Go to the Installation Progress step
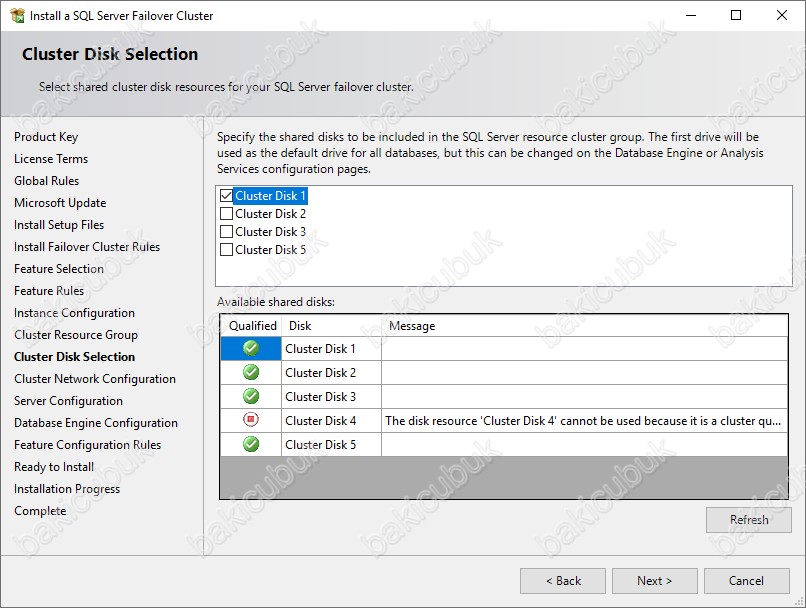This screenshot has width=806, height=608. click(x=67, y=489)
